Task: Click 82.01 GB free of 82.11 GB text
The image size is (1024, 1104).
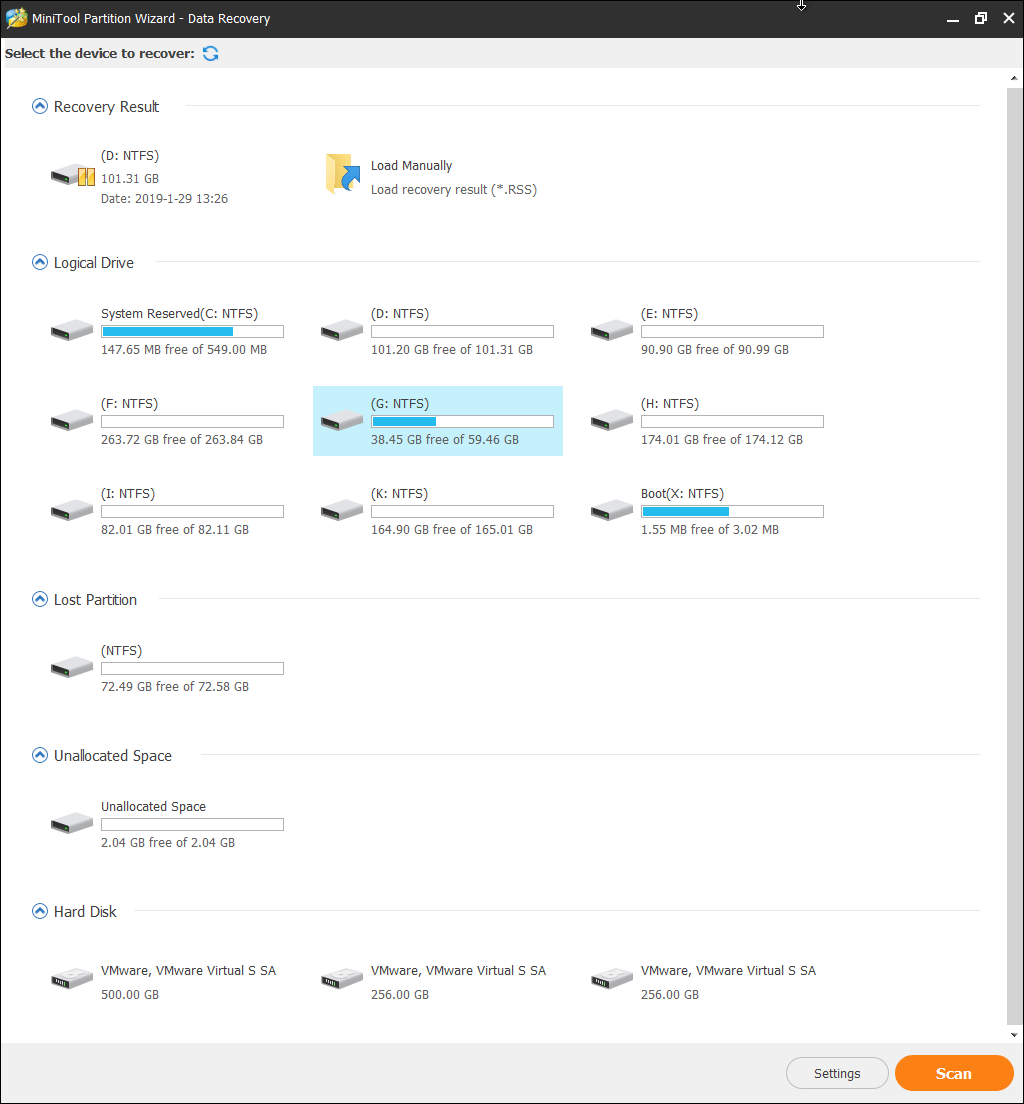Action: 175,529
